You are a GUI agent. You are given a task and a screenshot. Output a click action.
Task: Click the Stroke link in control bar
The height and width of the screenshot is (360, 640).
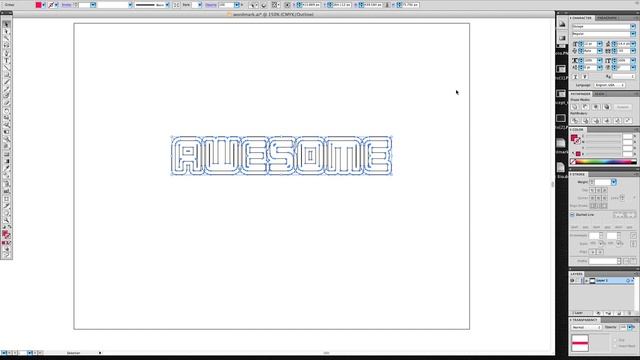click(66, 5)
